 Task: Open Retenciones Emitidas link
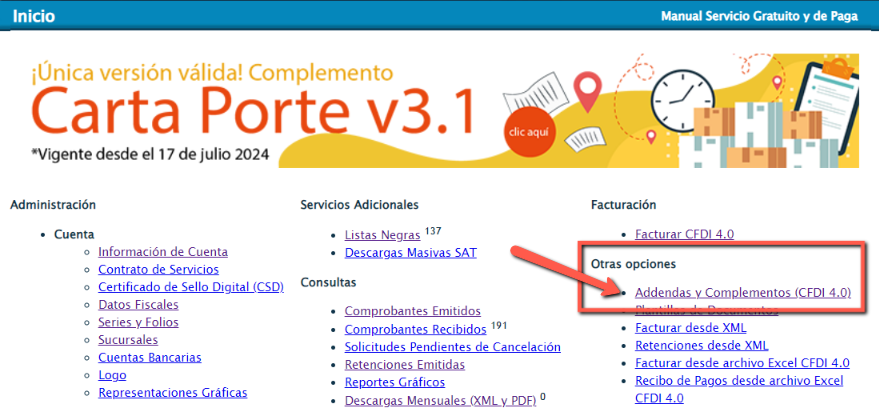405,365
